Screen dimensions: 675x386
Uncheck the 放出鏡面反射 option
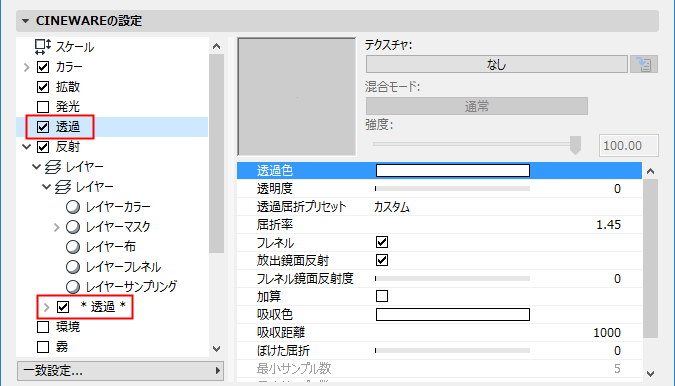pyautogui.click(x=382, y=260)
